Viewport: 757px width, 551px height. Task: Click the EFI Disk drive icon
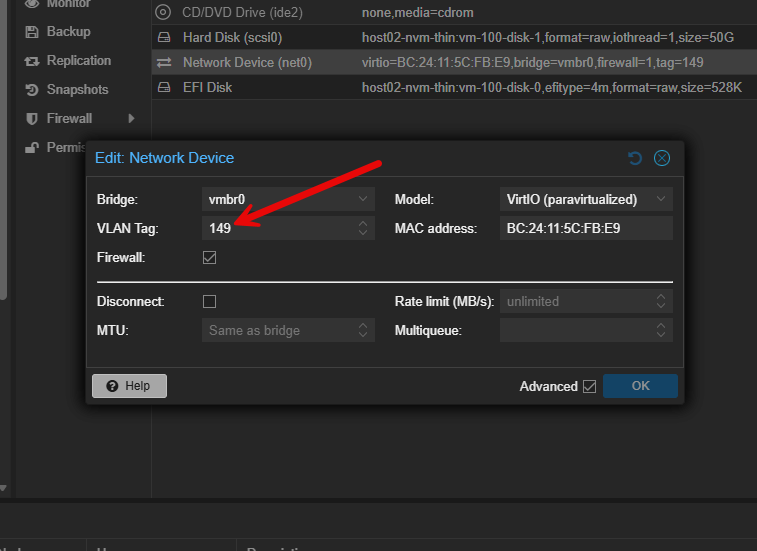click(x=164, y=87)
